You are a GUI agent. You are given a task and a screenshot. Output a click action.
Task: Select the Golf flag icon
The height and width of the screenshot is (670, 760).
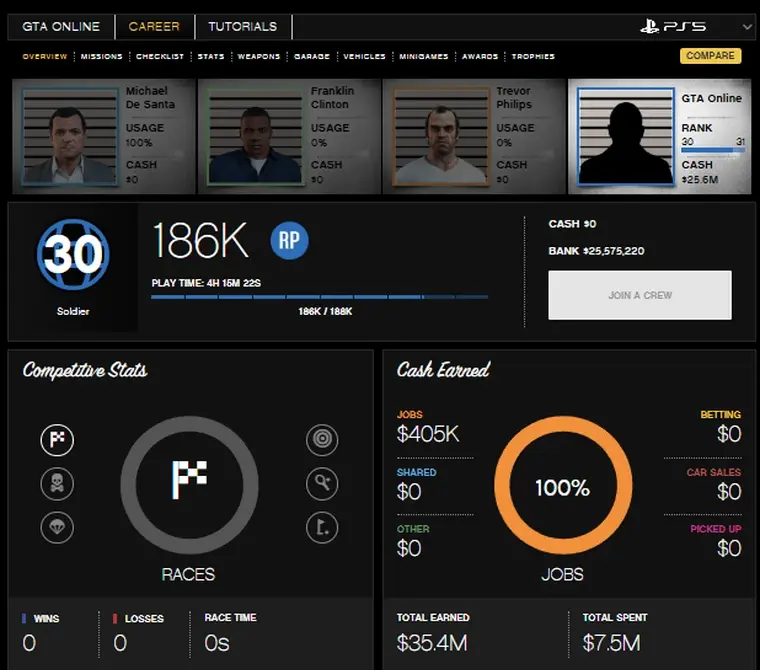[x=322, y=528]
